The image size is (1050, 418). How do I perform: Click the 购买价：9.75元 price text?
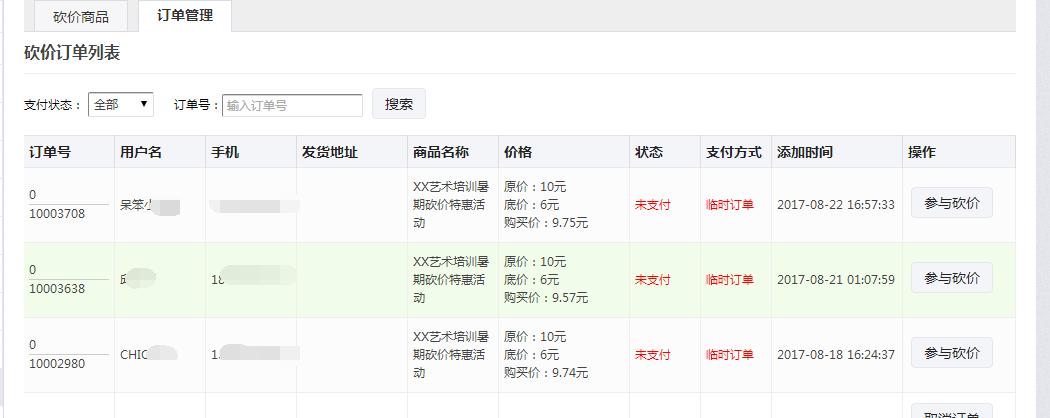click(546, 223)
